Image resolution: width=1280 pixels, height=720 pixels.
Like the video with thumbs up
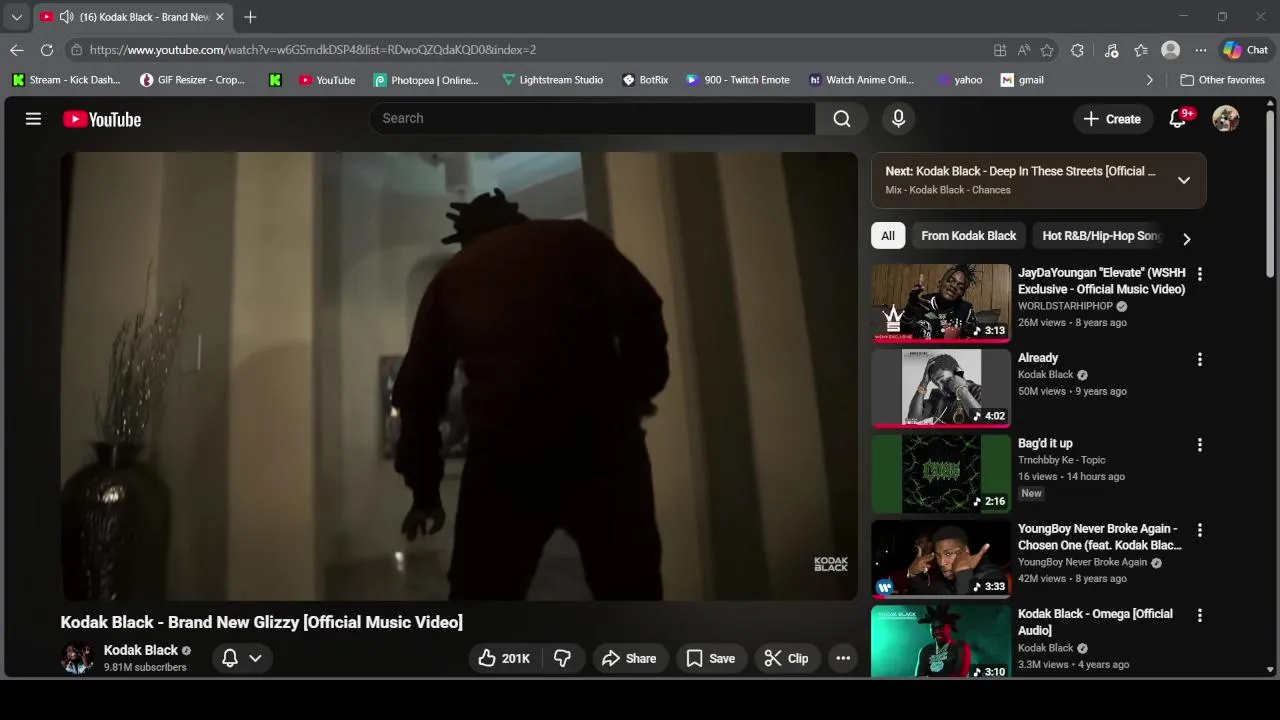click(x=504, y=658)
